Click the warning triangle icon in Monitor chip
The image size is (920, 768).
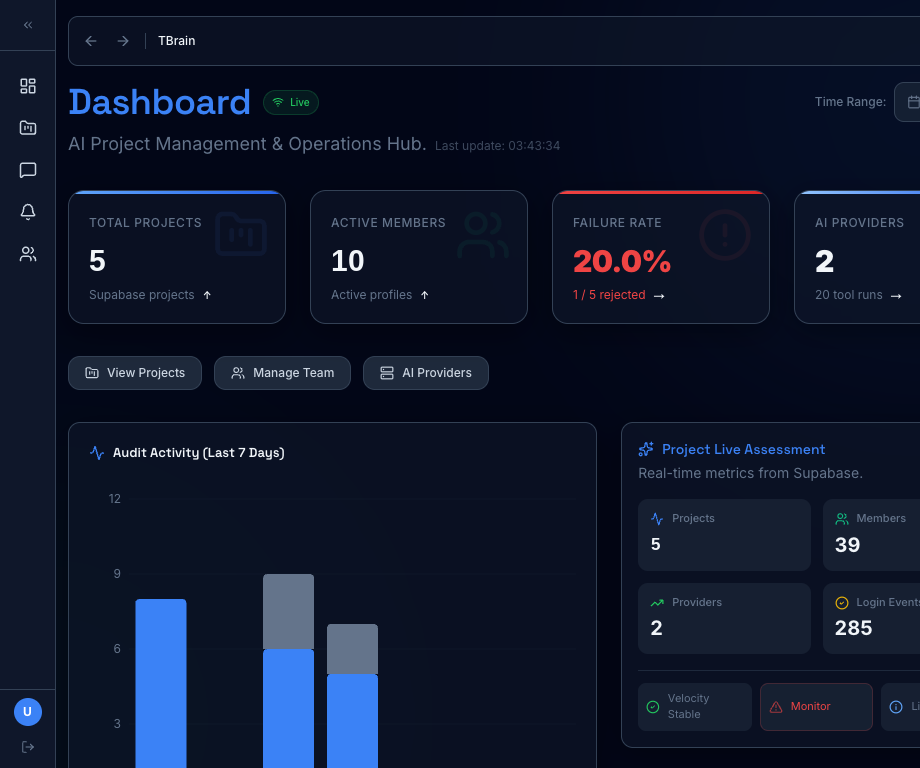776,707
